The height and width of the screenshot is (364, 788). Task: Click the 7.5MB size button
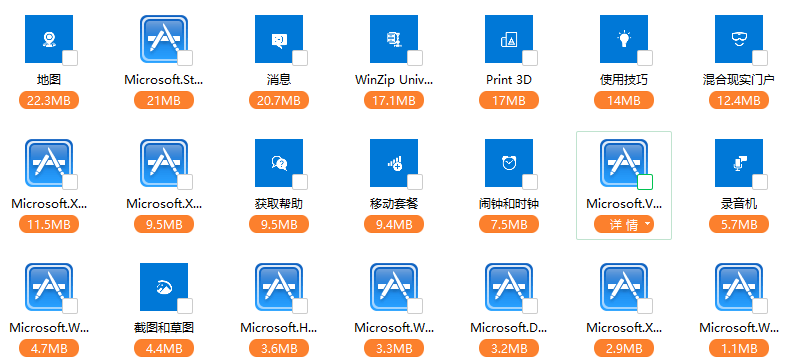tap(509, 224)
